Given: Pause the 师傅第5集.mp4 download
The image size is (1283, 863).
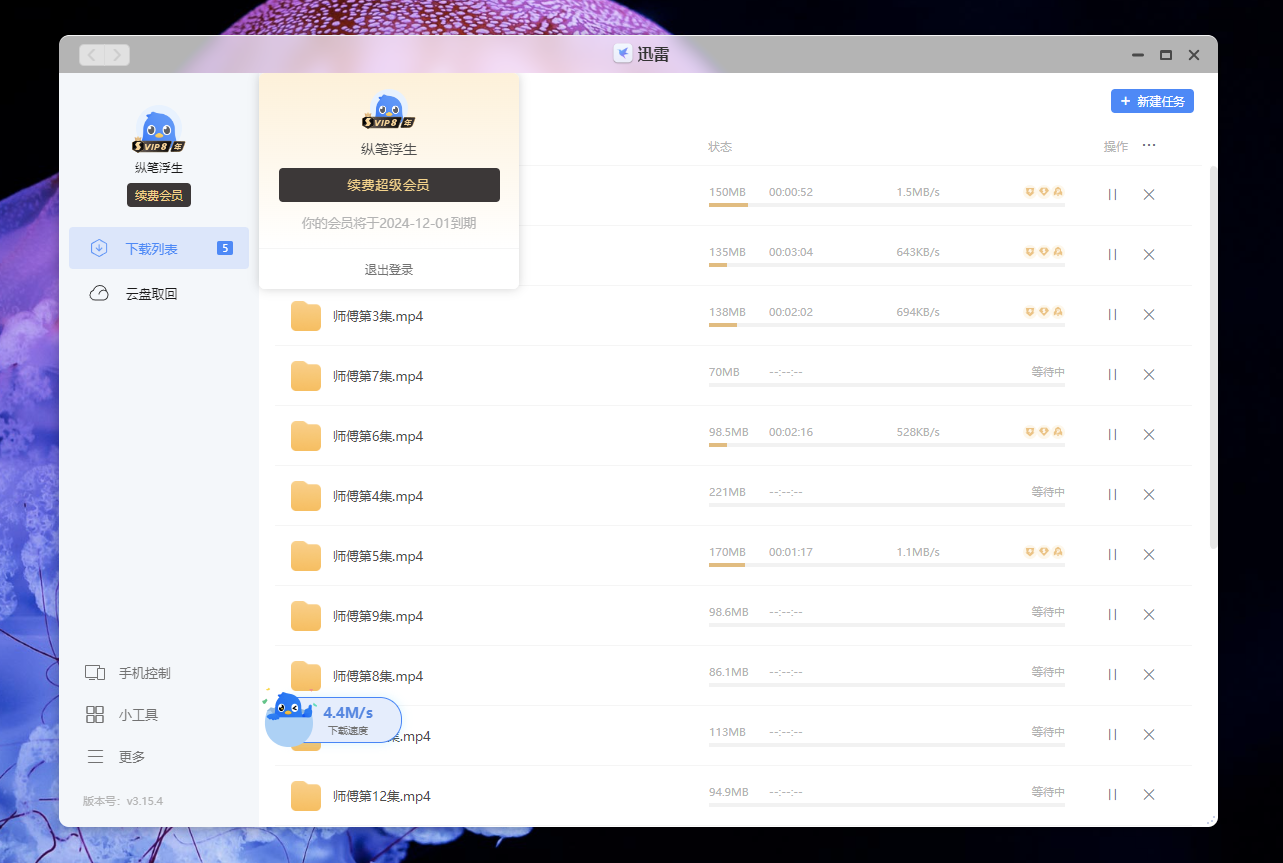Looking at the screenshot, I should [1112, 553].
